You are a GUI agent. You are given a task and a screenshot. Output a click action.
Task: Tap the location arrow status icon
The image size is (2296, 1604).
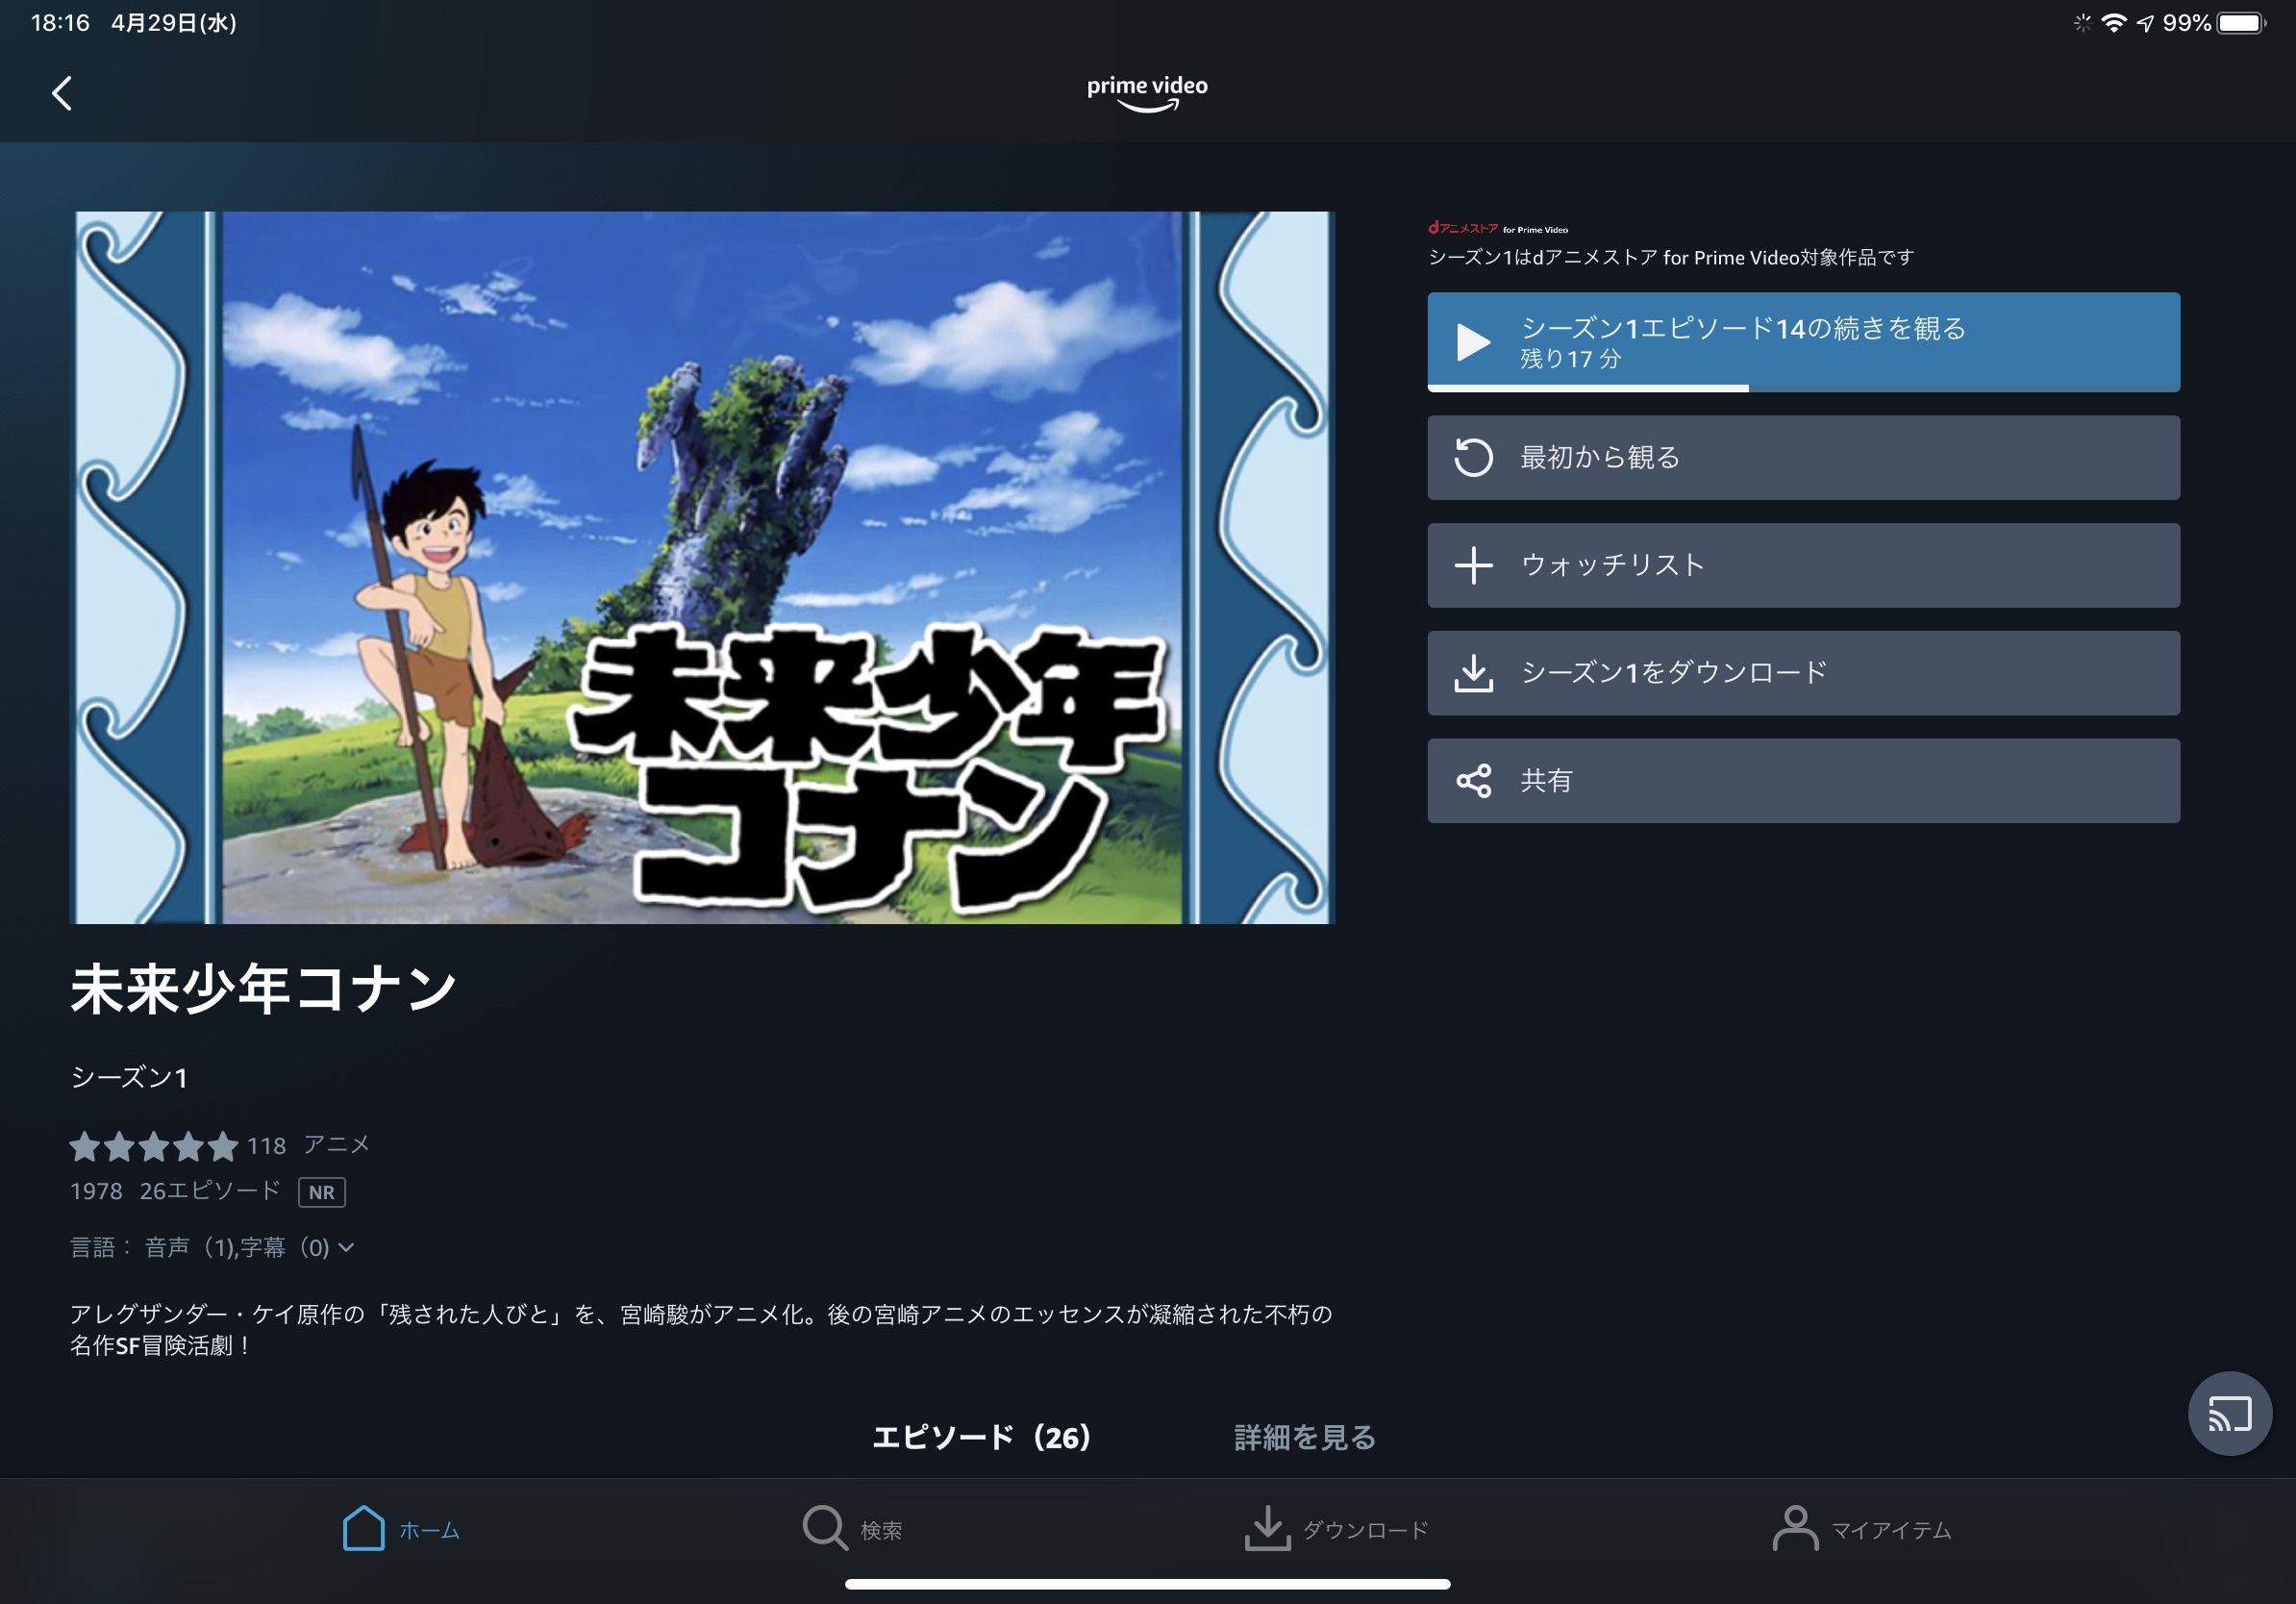[x=2145, y=23]
